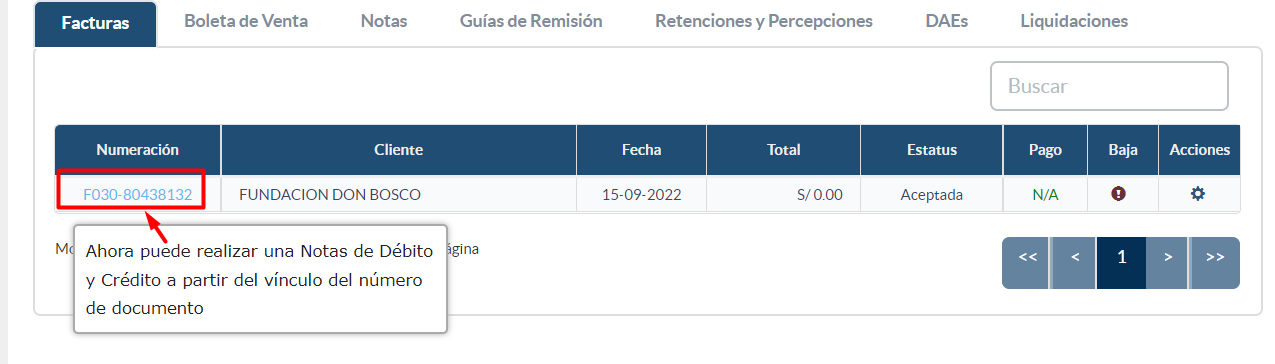
Task: Open invoice link F030-80438132
Action: pyautogui.click(x=138, y=194)
